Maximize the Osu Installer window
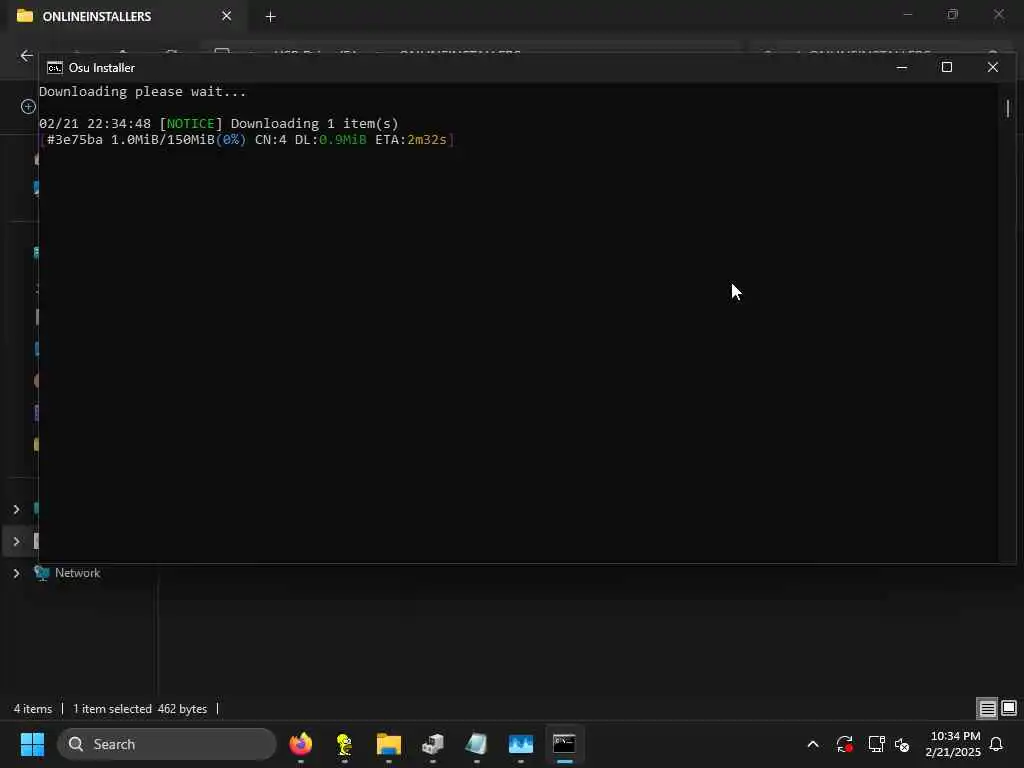 (x=946, y=67)
